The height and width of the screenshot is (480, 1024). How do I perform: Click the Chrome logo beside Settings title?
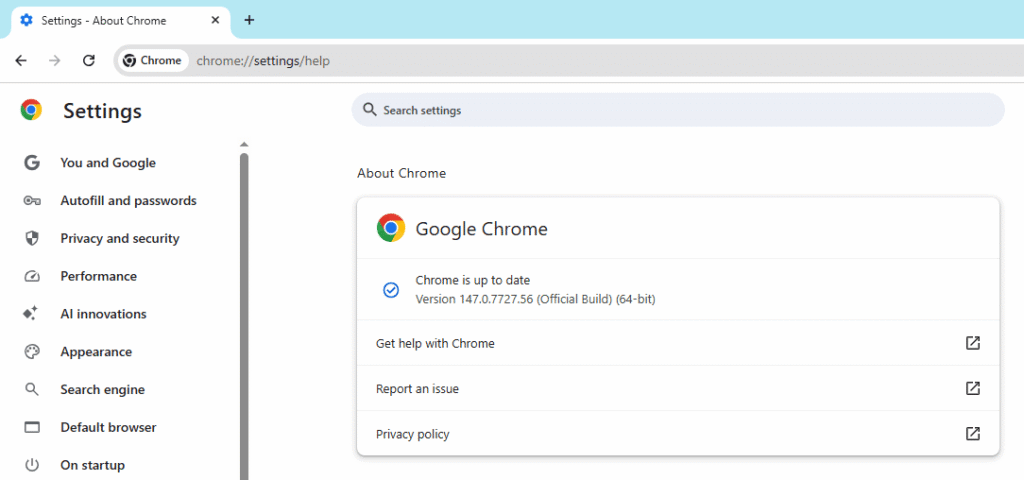31,110
